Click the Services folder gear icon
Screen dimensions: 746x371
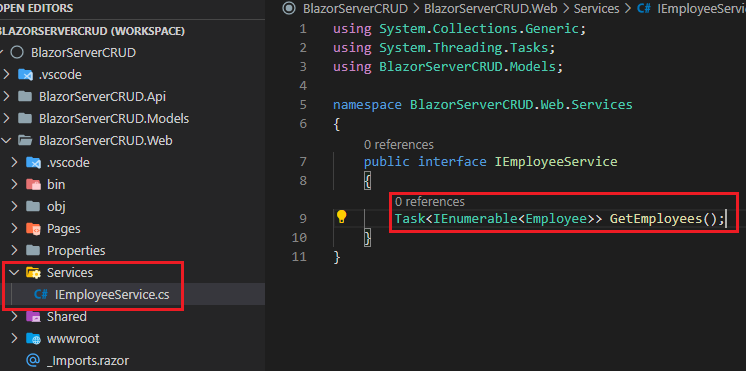tap(33, 273)
